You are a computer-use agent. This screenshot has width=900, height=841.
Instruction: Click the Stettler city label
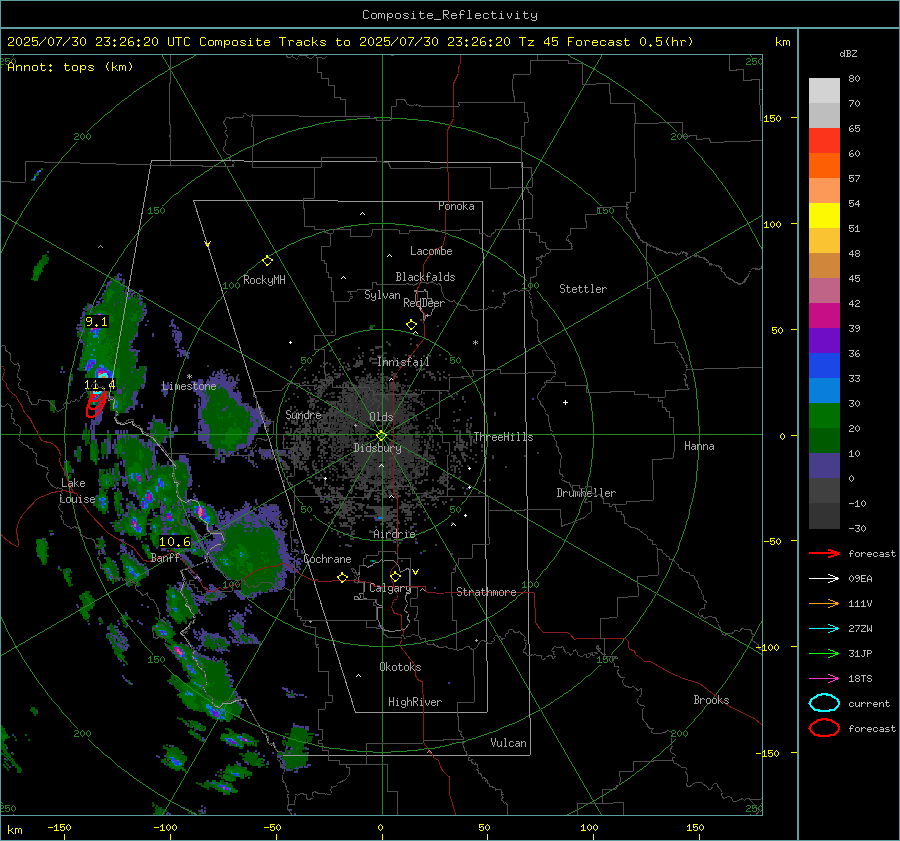(x=583, y=289)
